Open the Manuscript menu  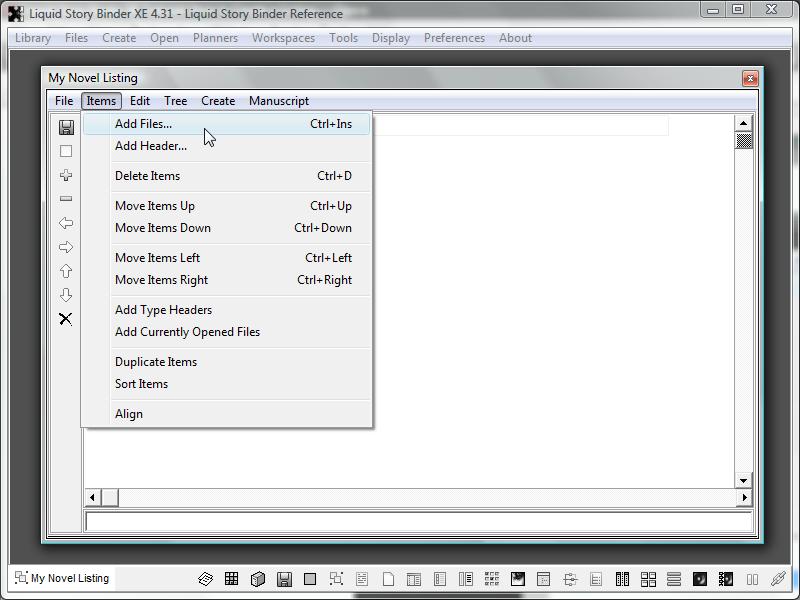[x=278, y=101]
